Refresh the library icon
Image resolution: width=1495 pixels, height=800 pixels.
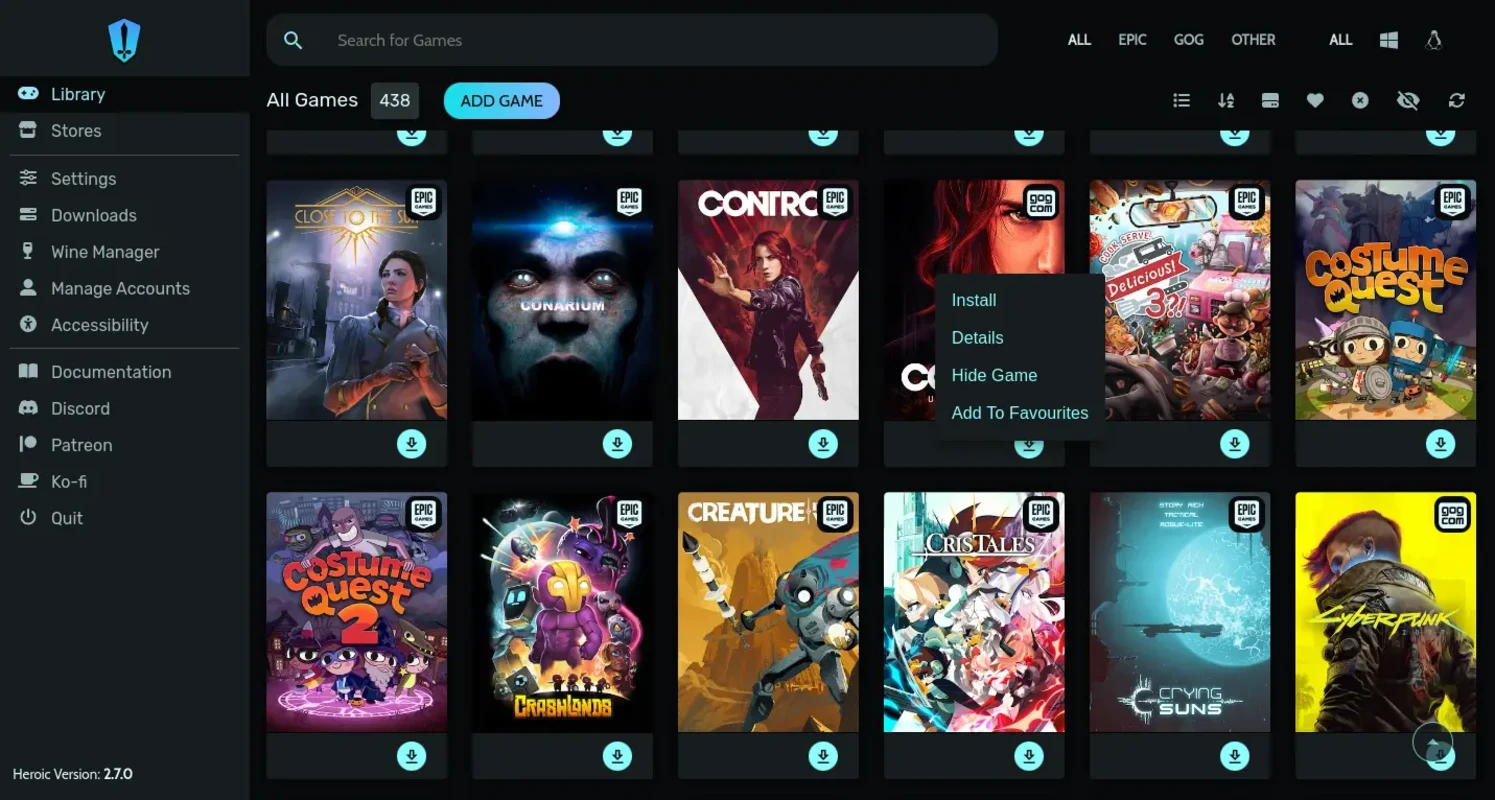(x=1457, y=100)
